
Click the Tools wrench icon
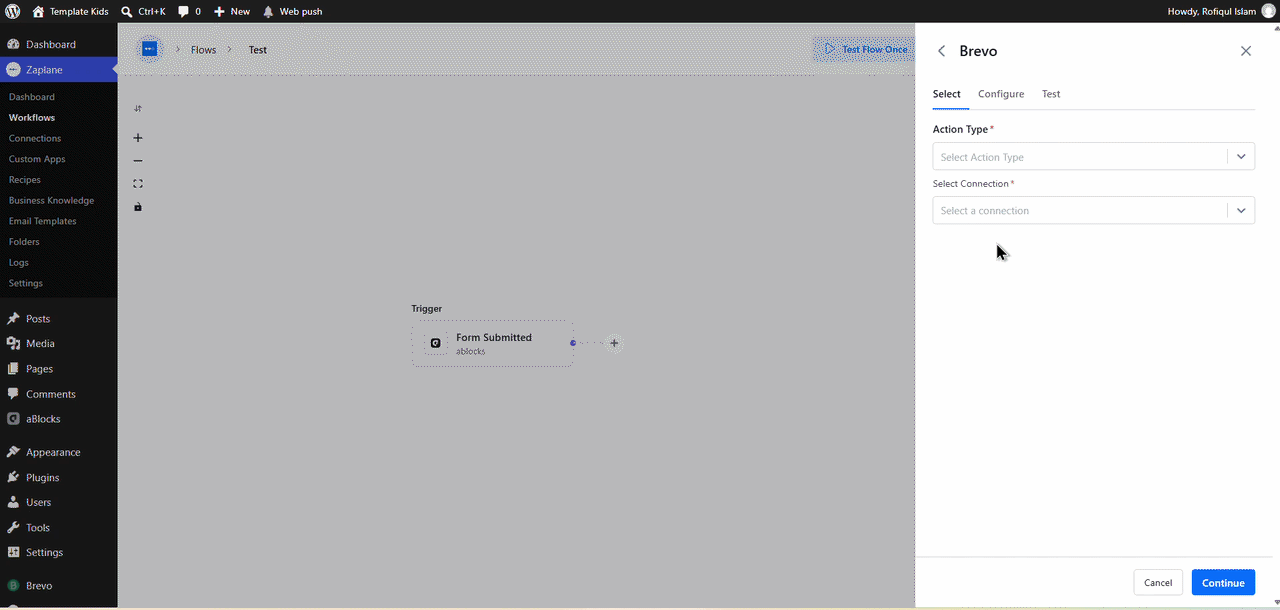13,527
